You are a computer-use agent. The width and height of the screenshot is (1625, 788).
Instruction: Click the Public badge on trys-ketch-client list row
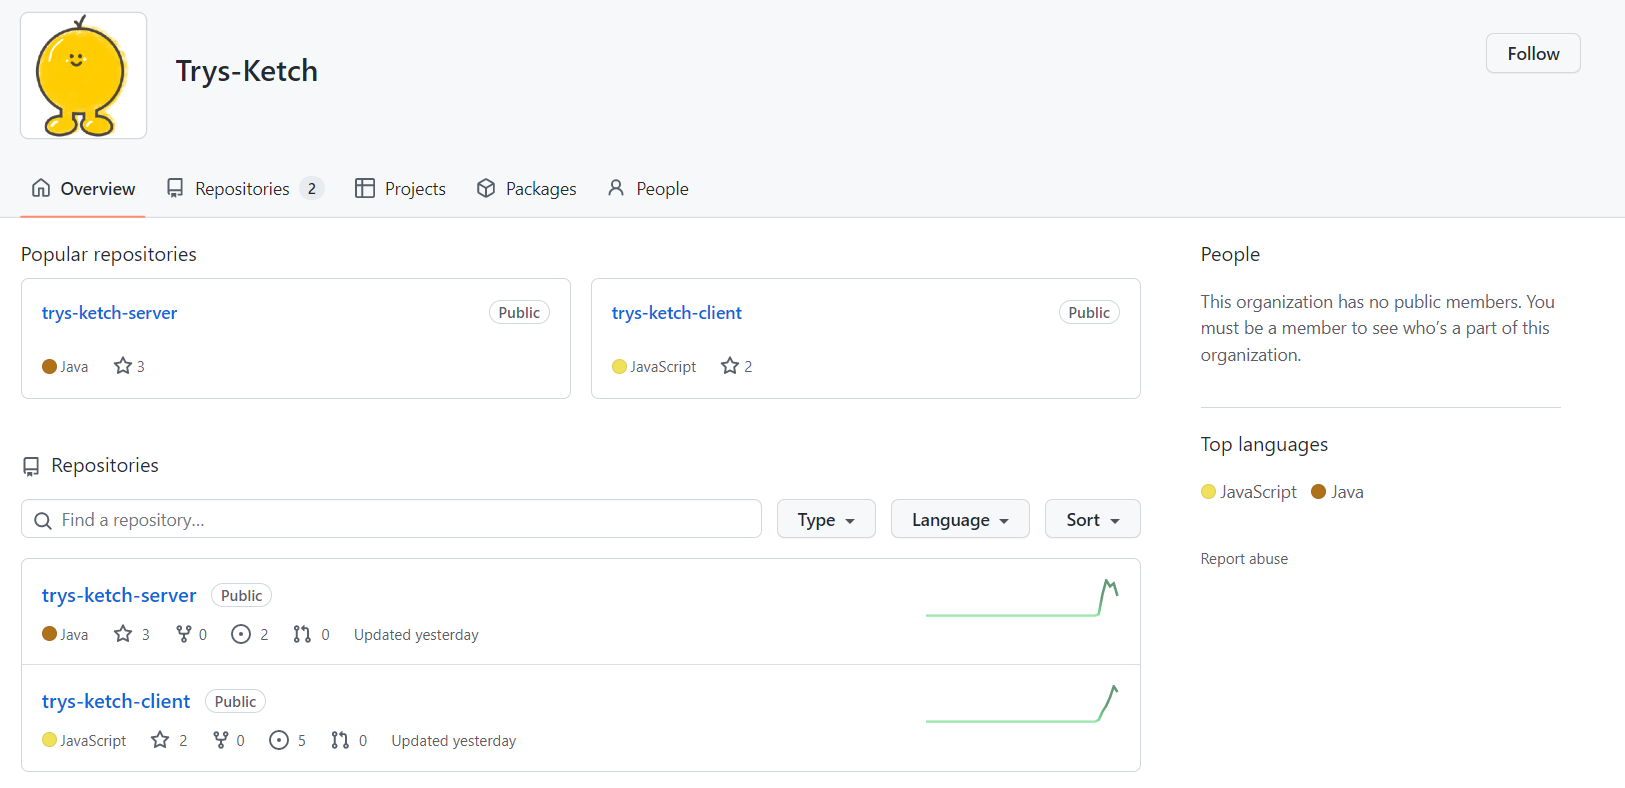(x=235, y=701)
